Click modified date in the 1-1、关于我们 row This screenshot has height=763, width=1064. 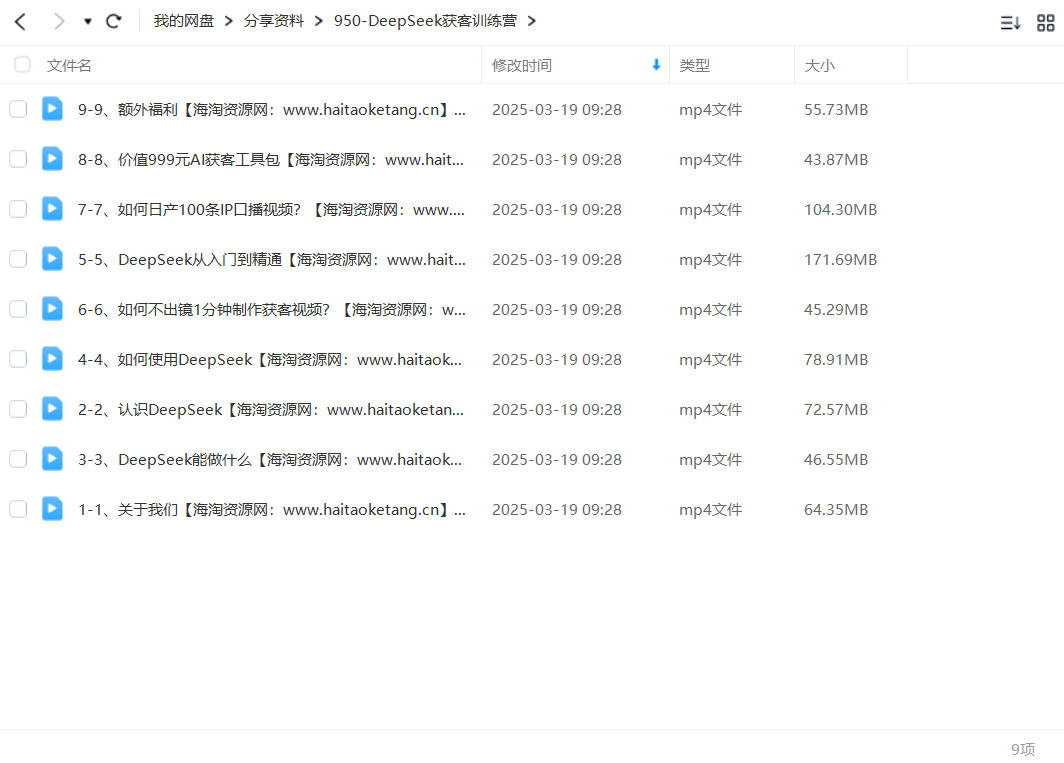point(556,510)
